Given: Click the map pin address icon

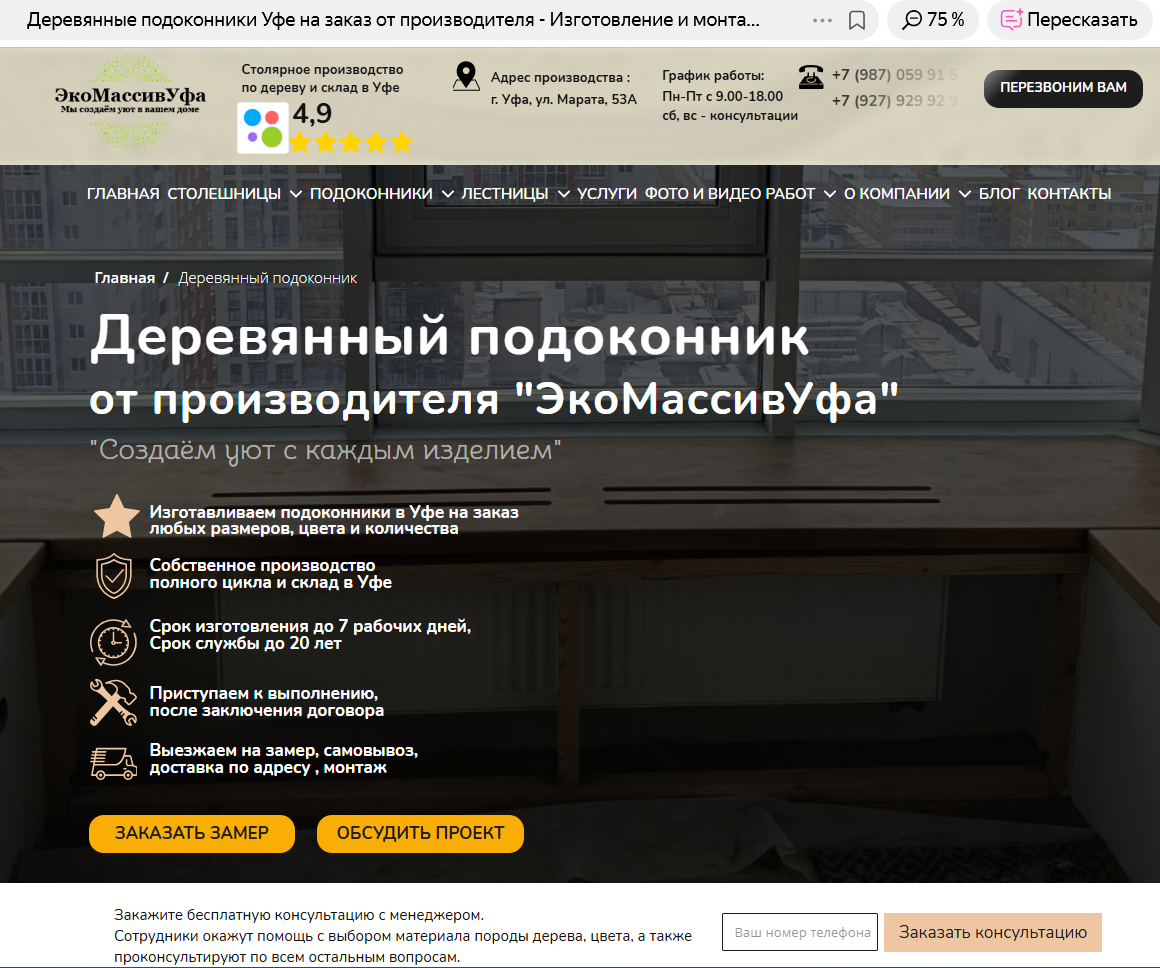Looking at the screenshot, I should pos(466,77).
